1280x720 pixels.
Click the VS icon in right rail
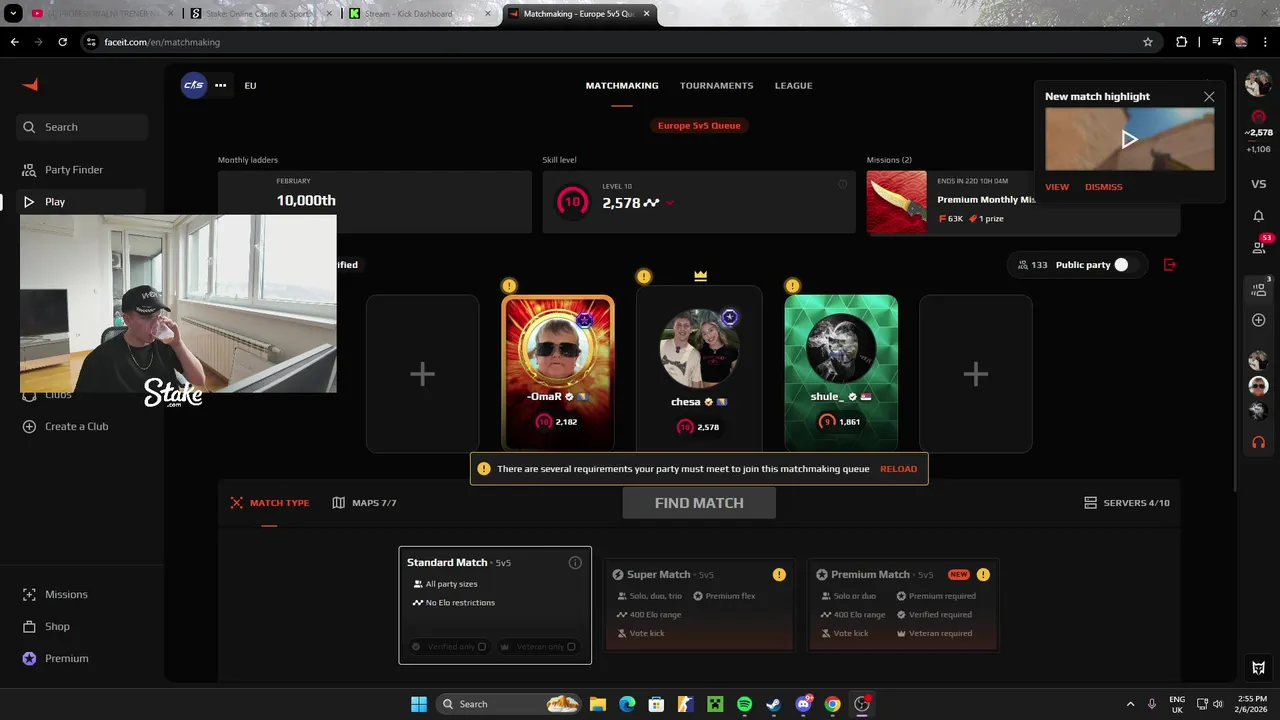coord(1259,184)
